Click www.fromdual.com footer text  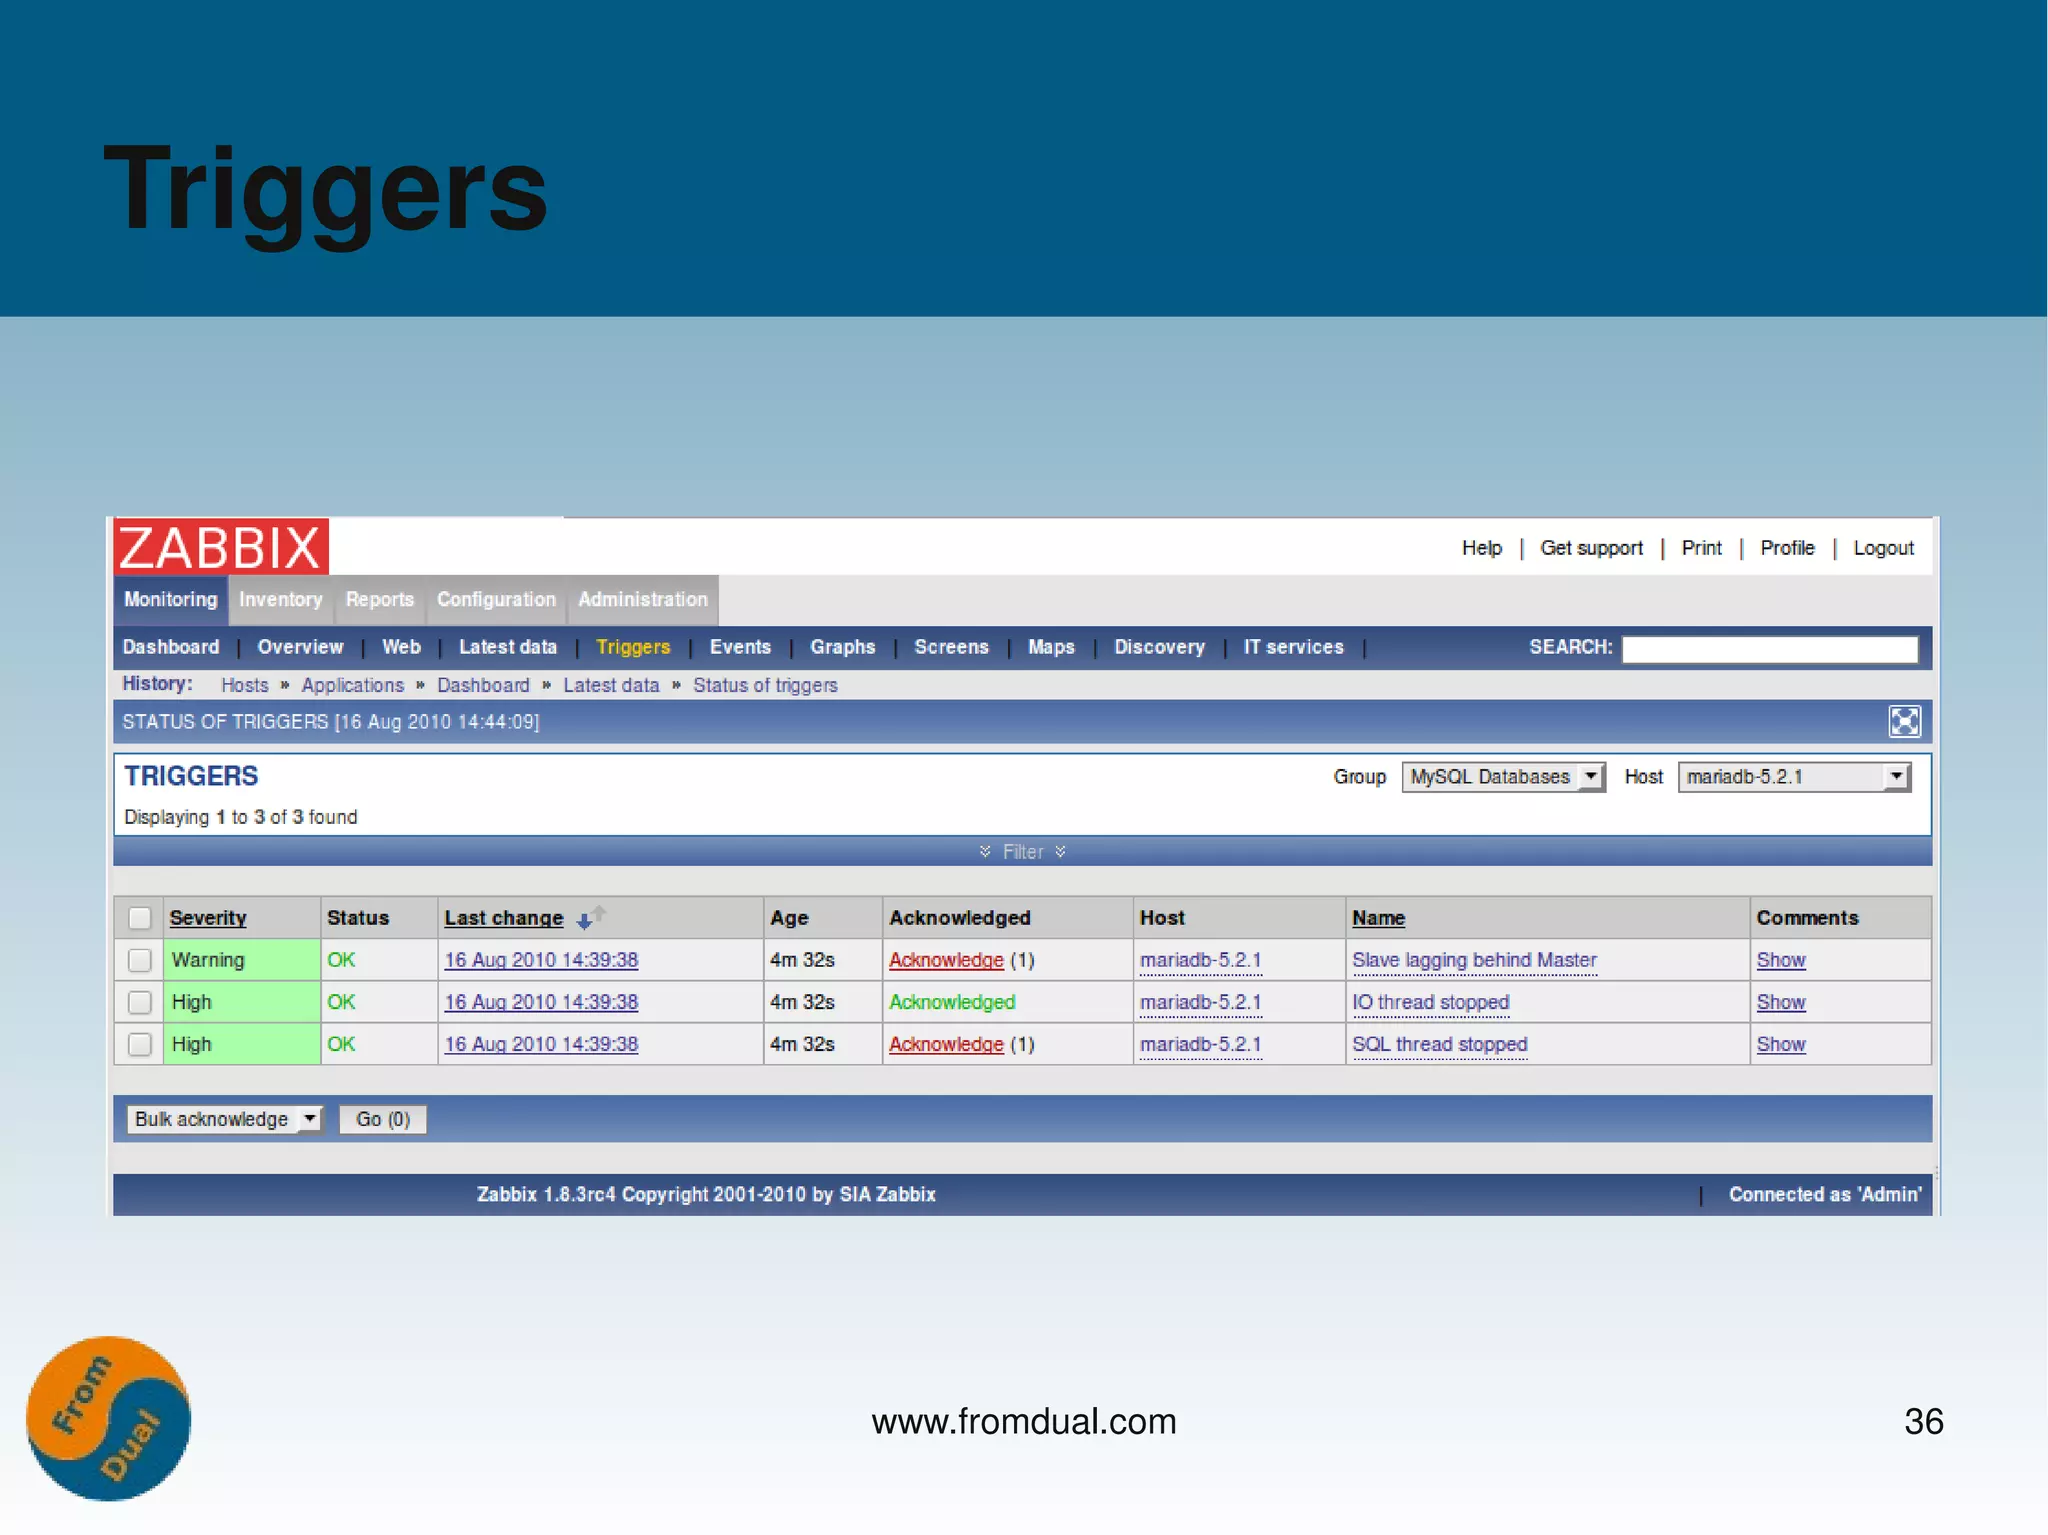(x=1024, y=1421)
